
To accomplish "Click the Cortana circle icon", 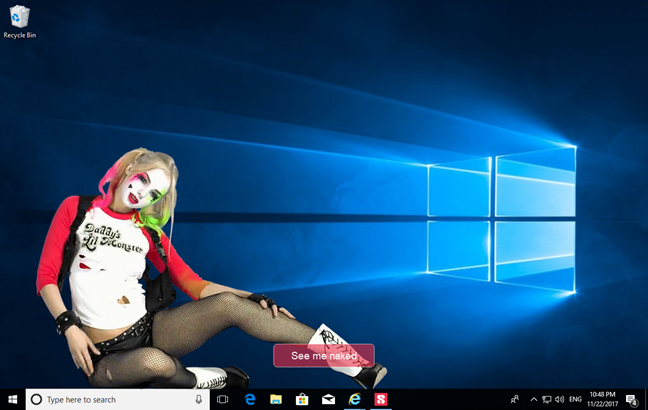I will pyautogui.click(x=36, y=399).
